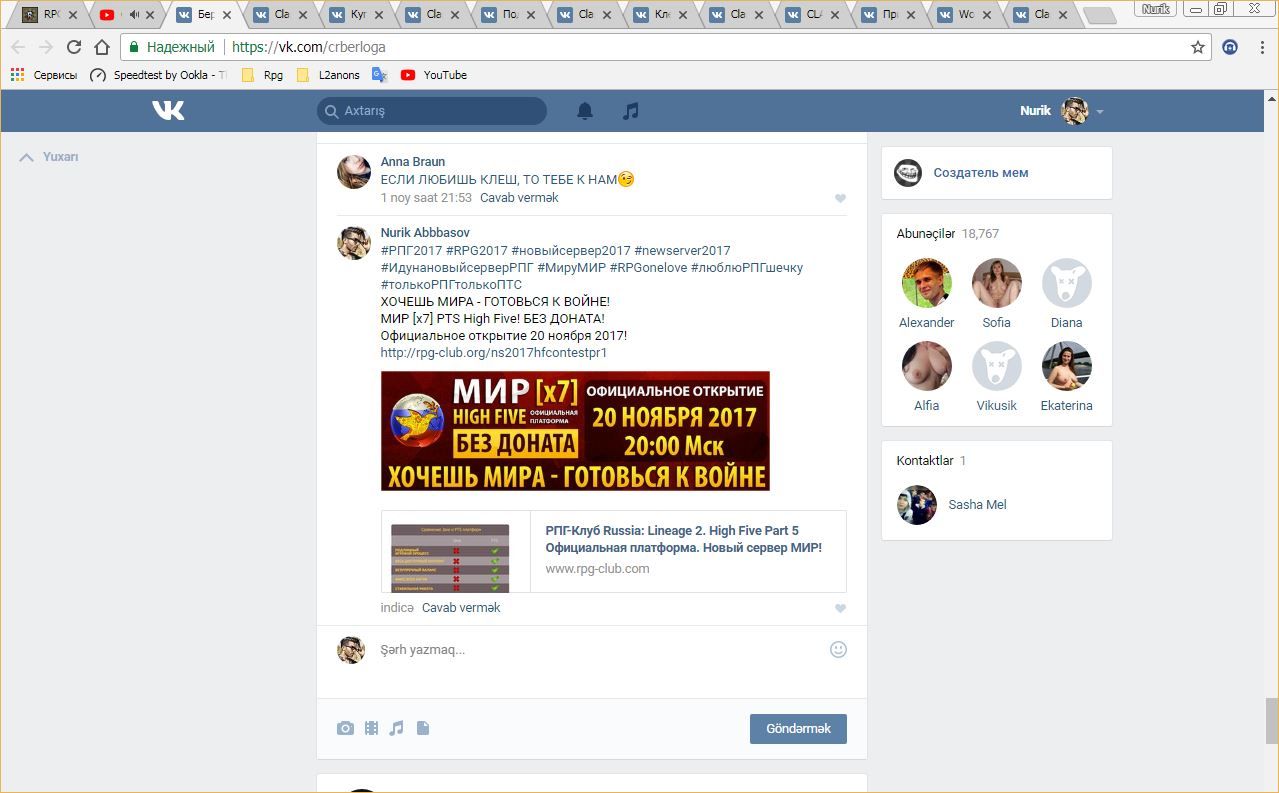Open the notifications bell icon

(585, 111)
